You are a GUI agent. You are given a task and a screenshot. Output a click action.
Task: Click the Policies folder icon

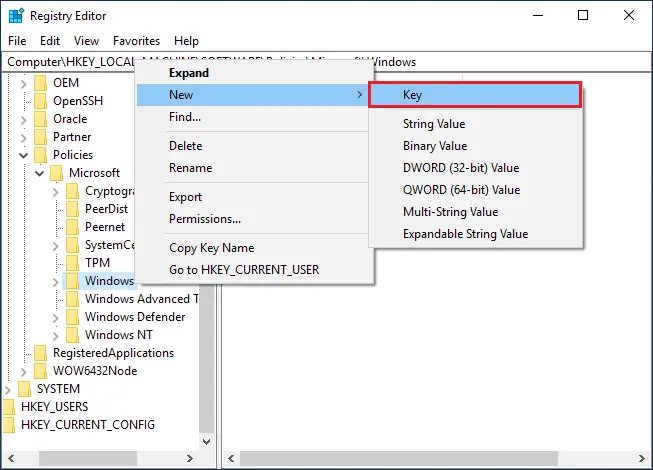click(40, 155)
